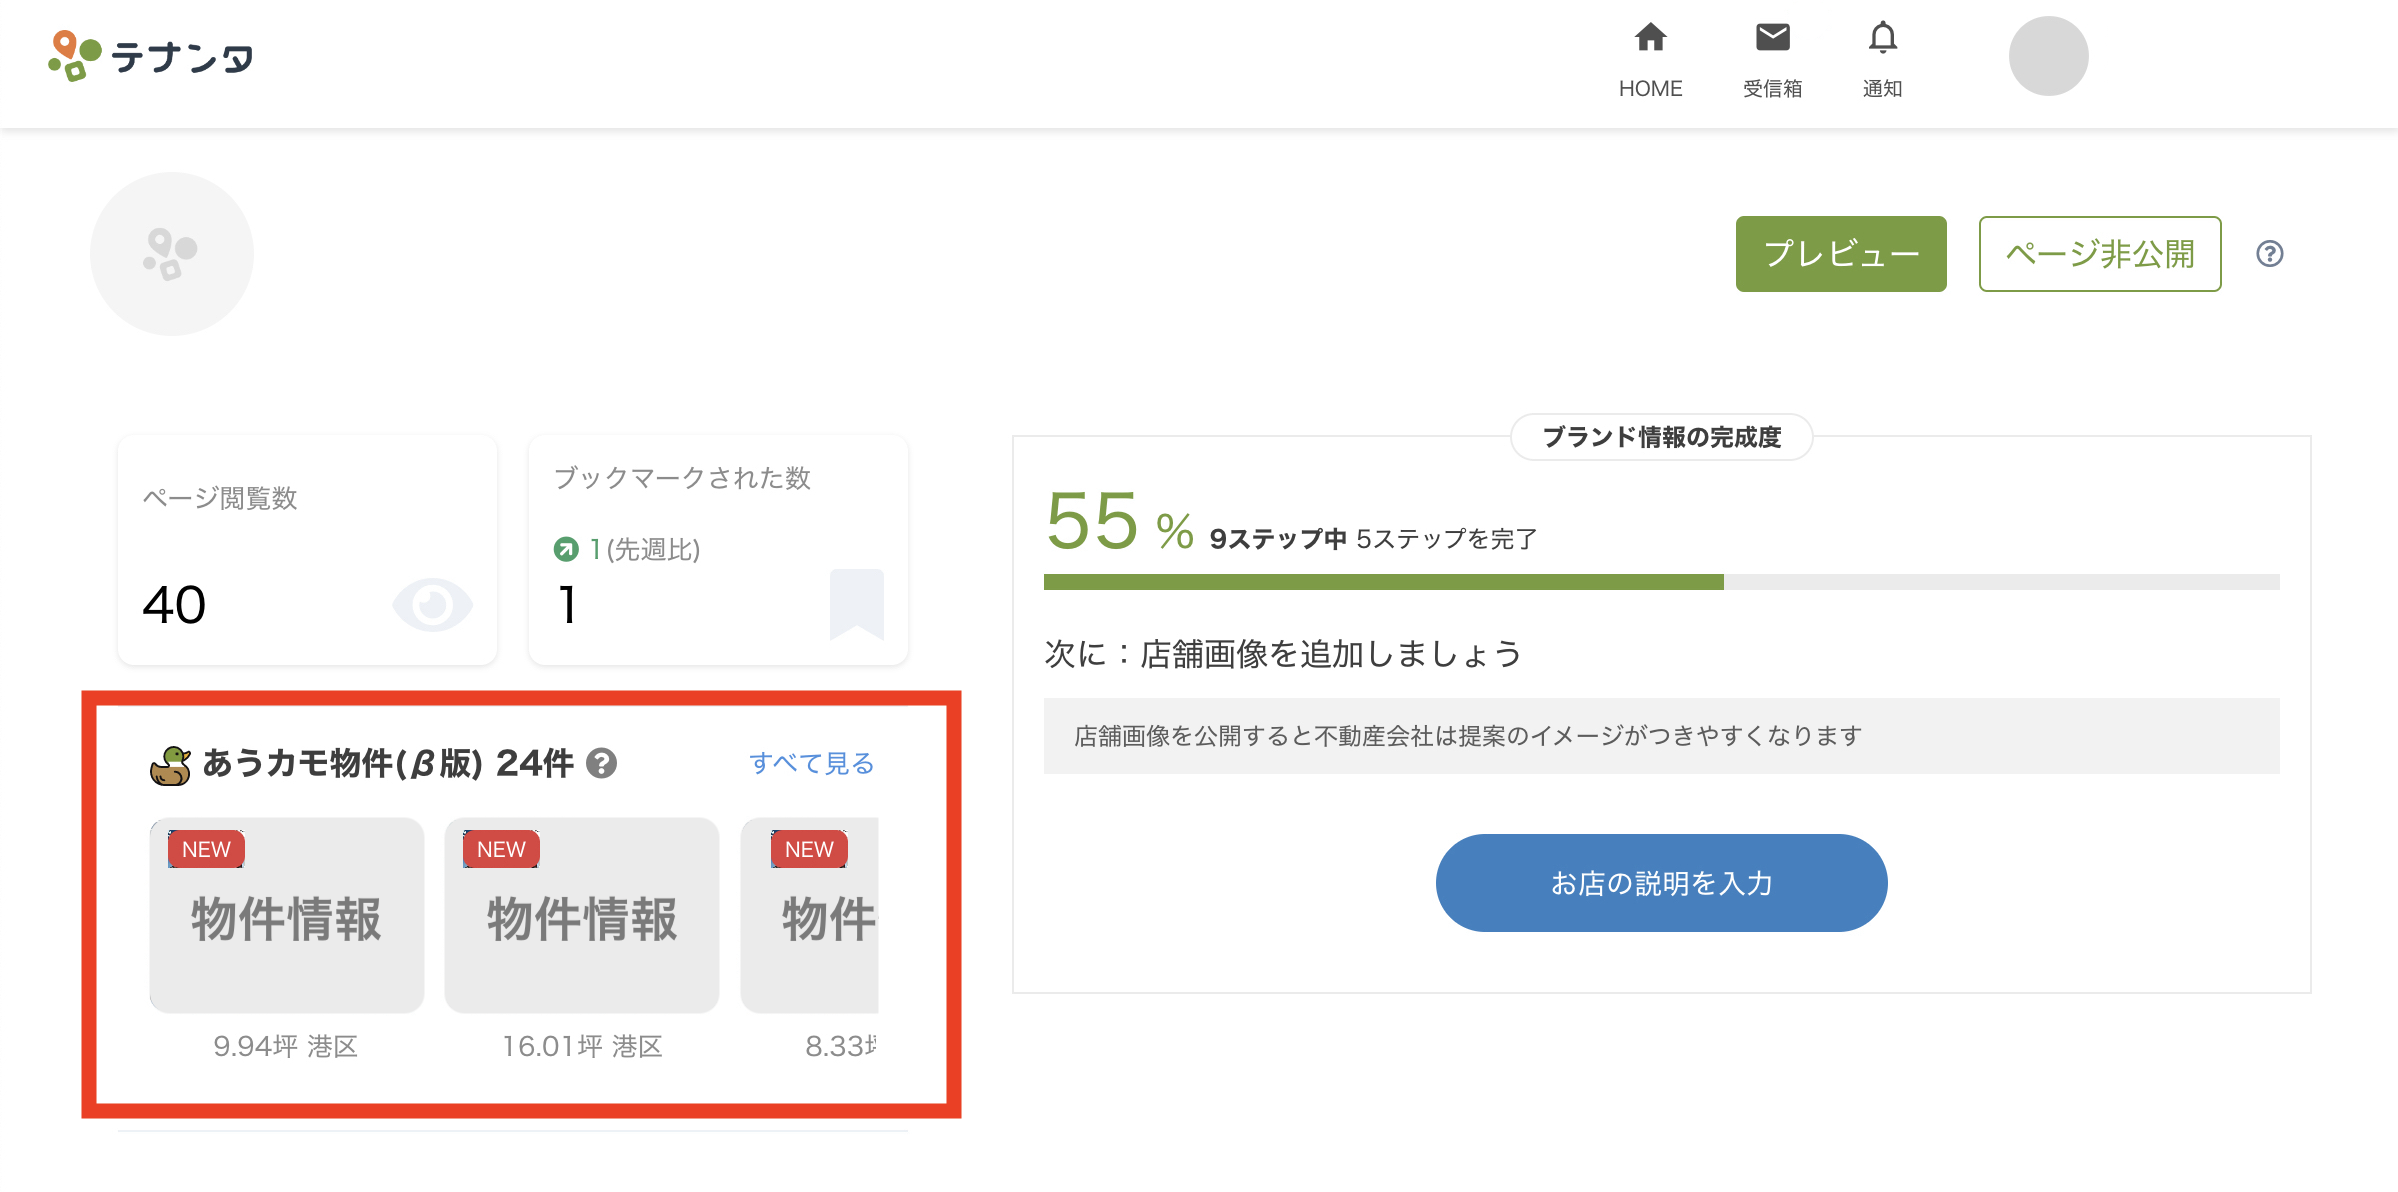The image size is (2398, 1192).
Task: Click the HOME house icon
Action: click(x=1650, y=38)
